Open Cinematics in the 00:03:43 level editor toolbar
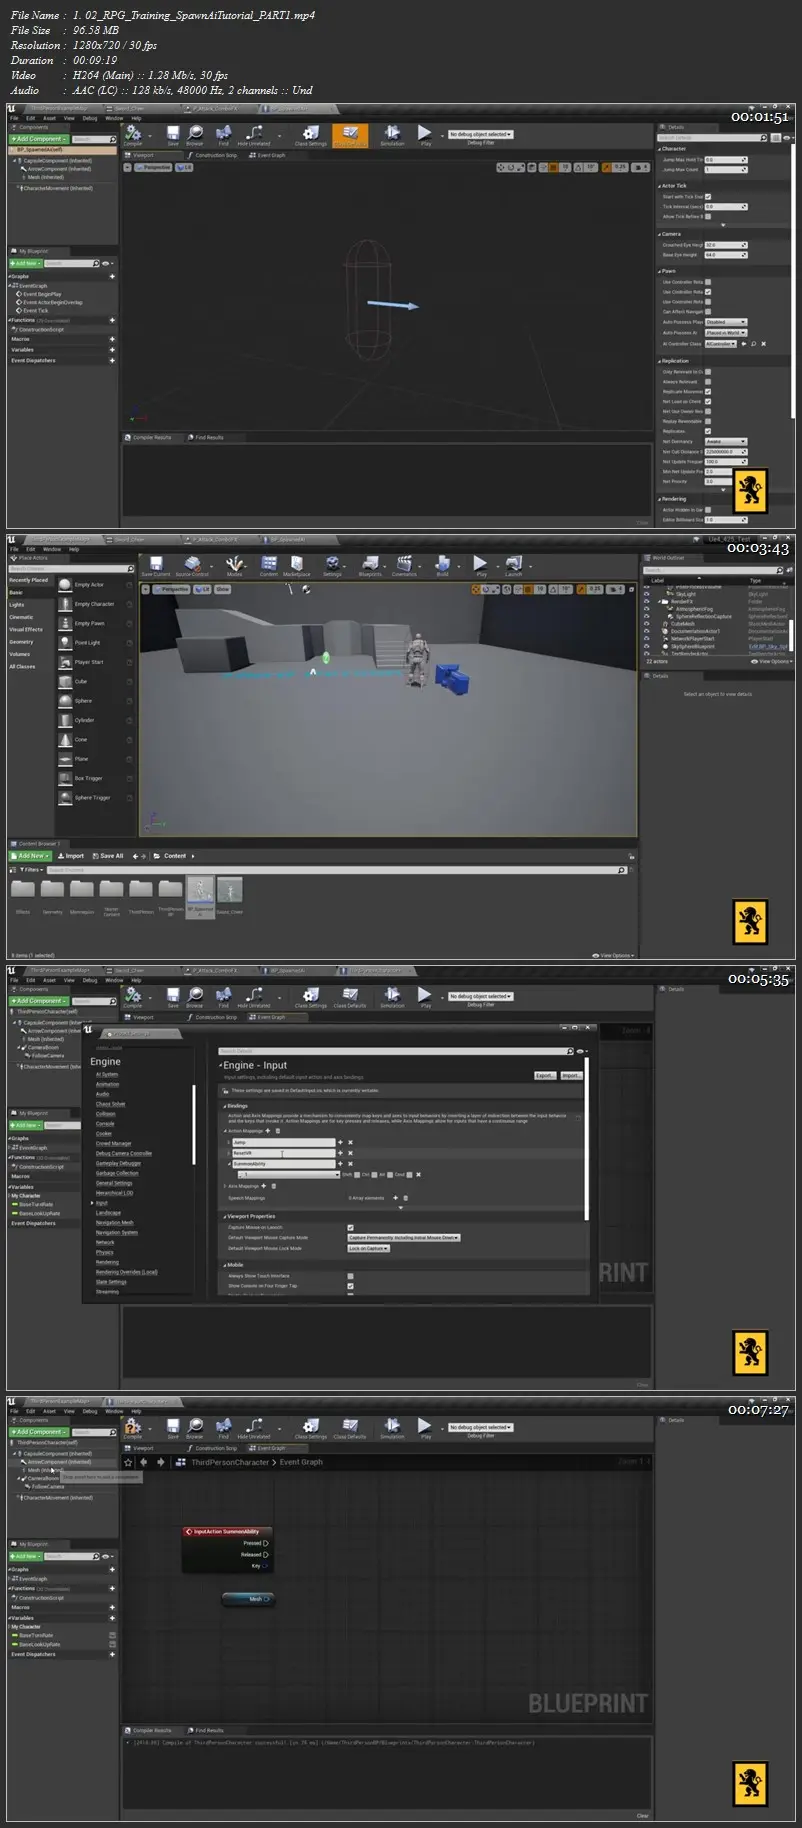The image size is (802, 1828). pyautogui.click(x=404, y=567)
